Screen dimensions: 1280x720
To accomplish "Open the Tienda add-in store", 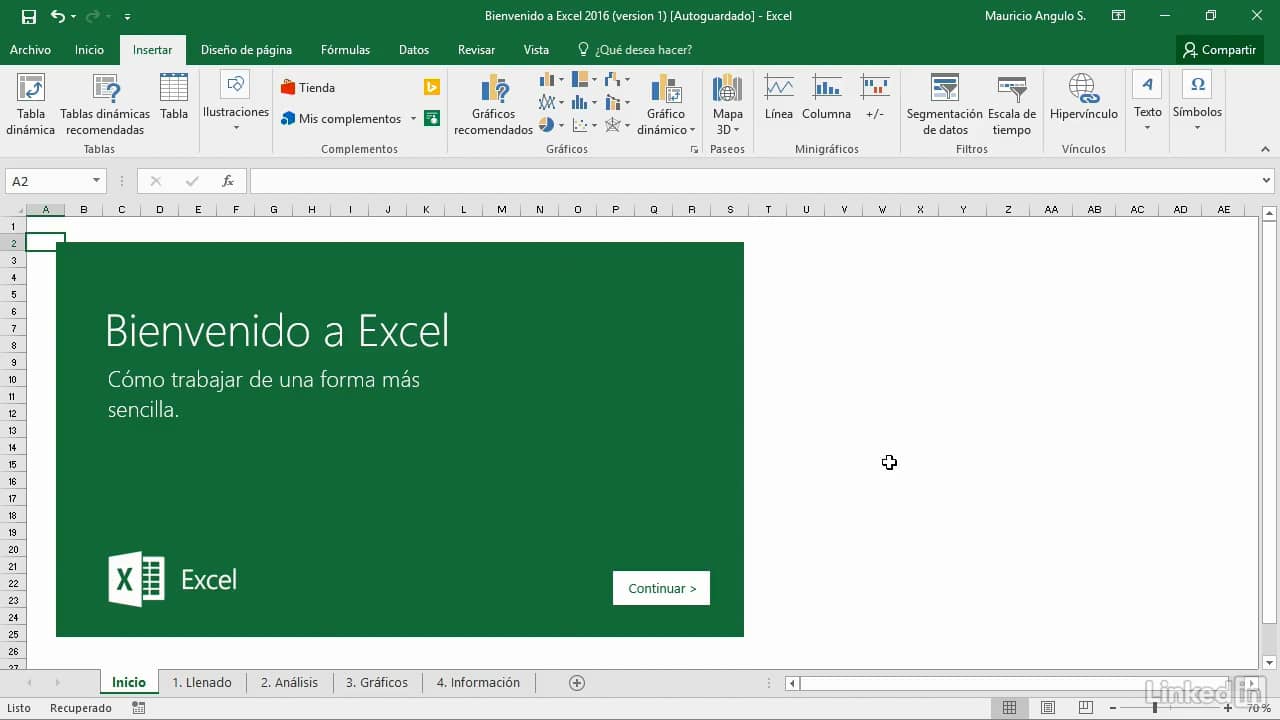I will click(308, 87).
